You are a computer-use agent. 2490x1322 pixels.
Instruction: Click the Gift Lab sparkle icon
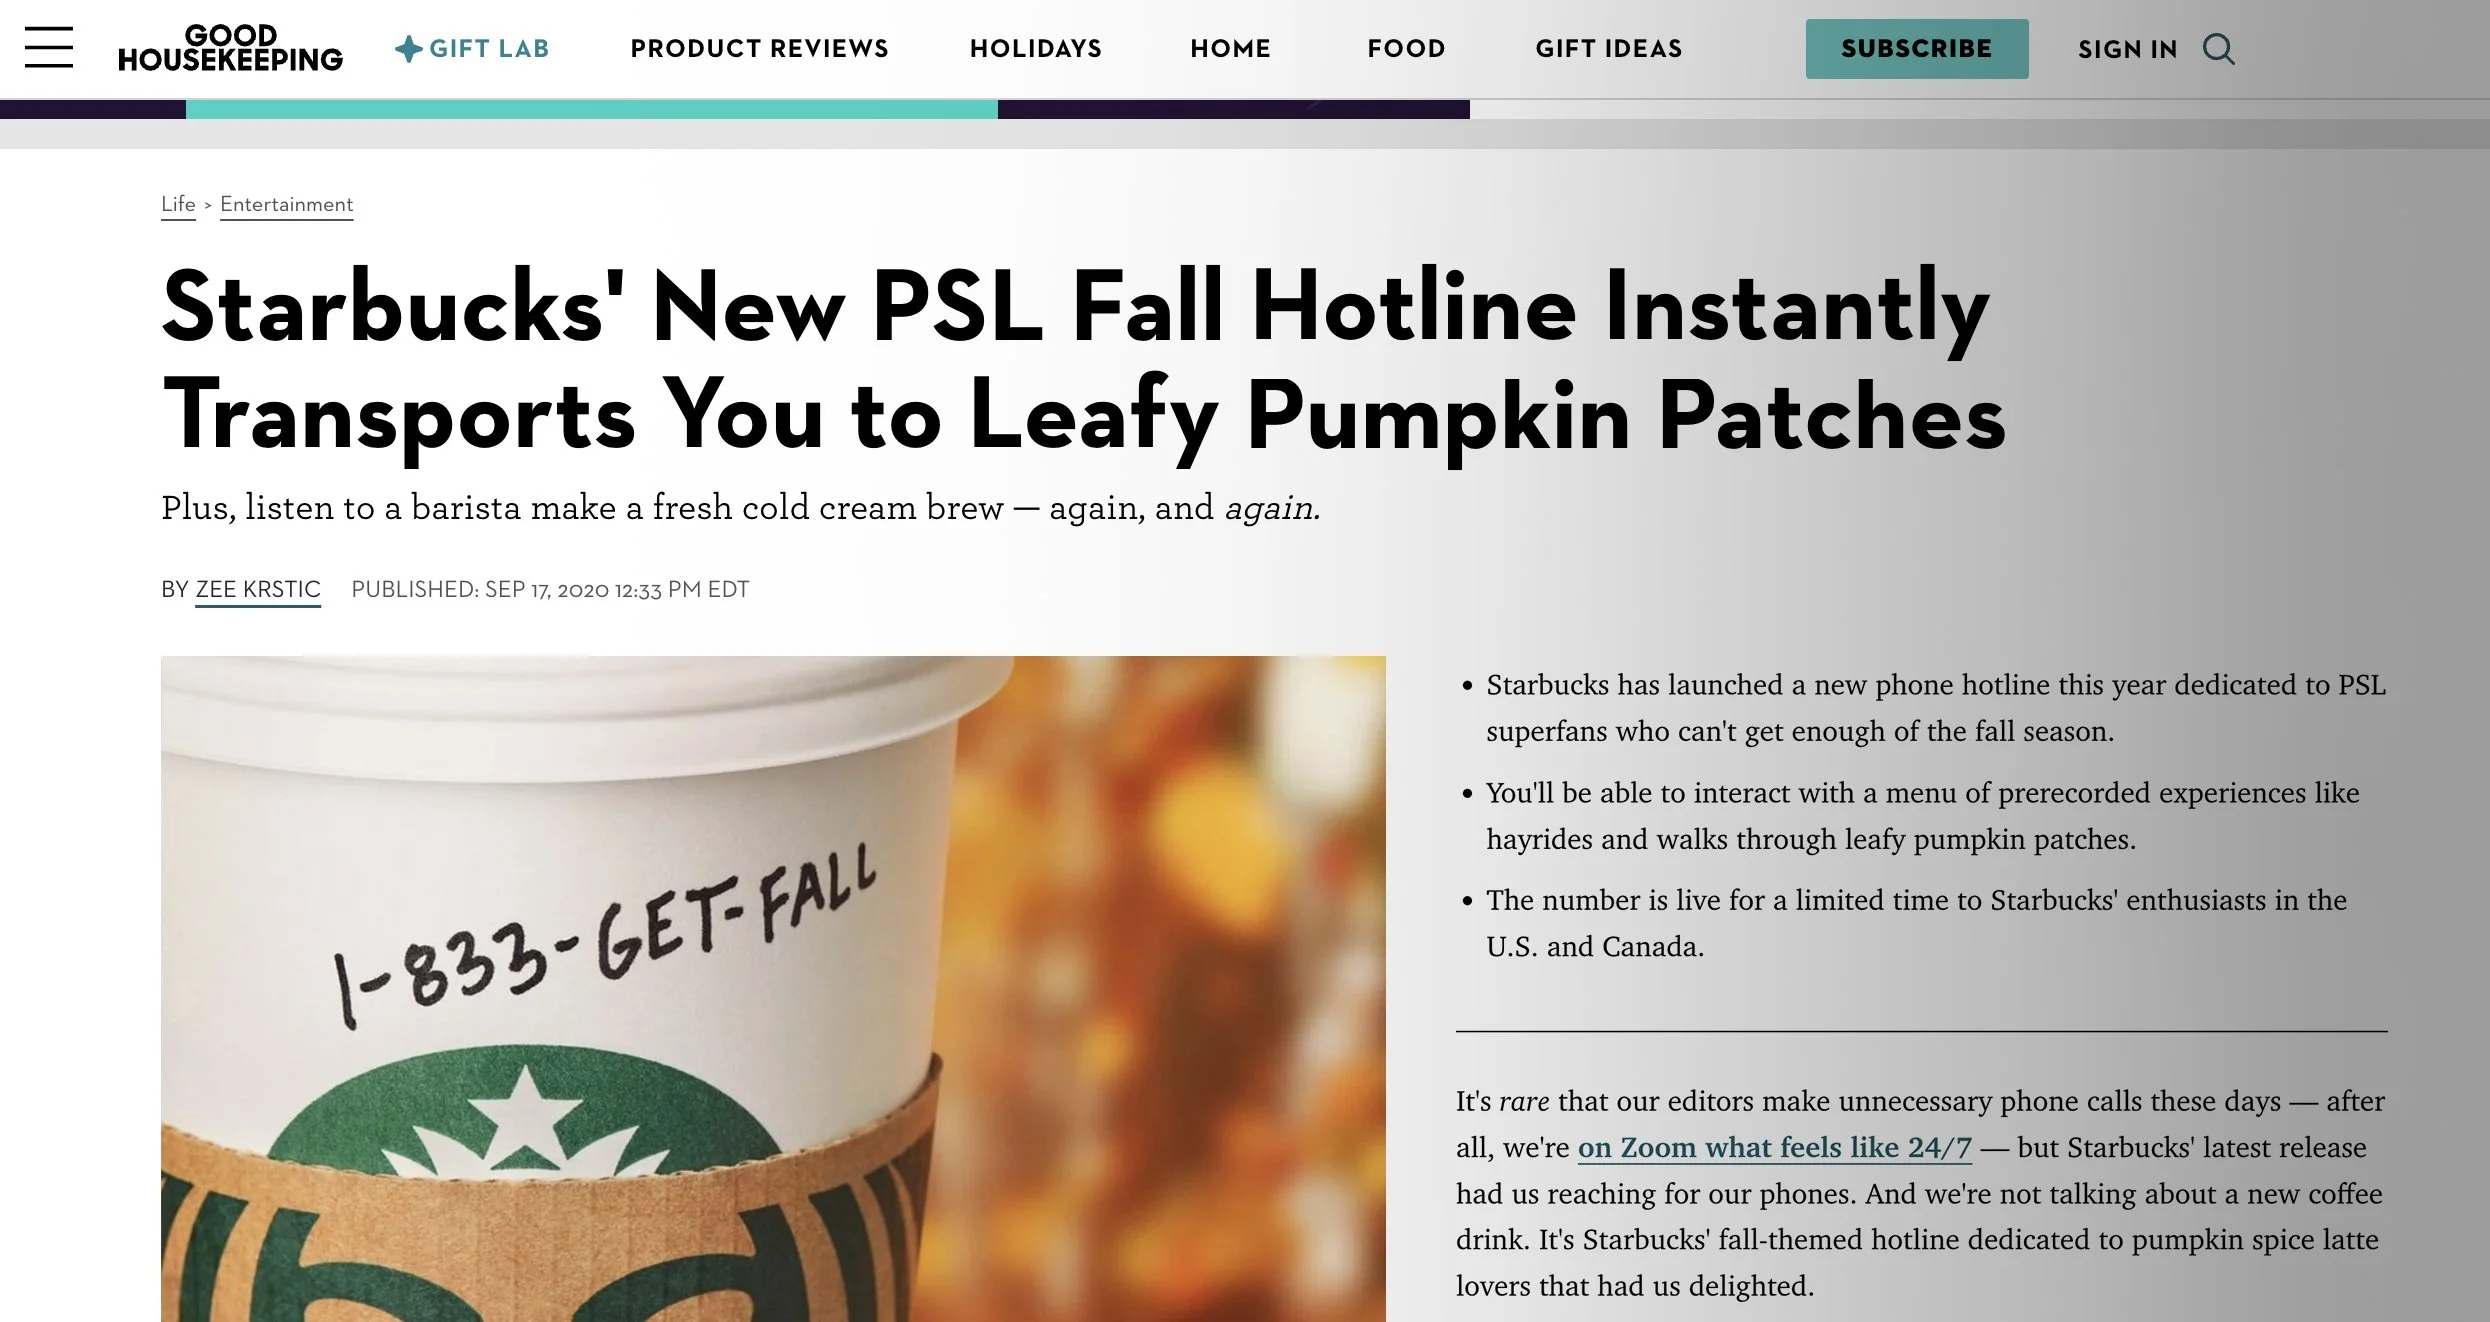(408, 48)
